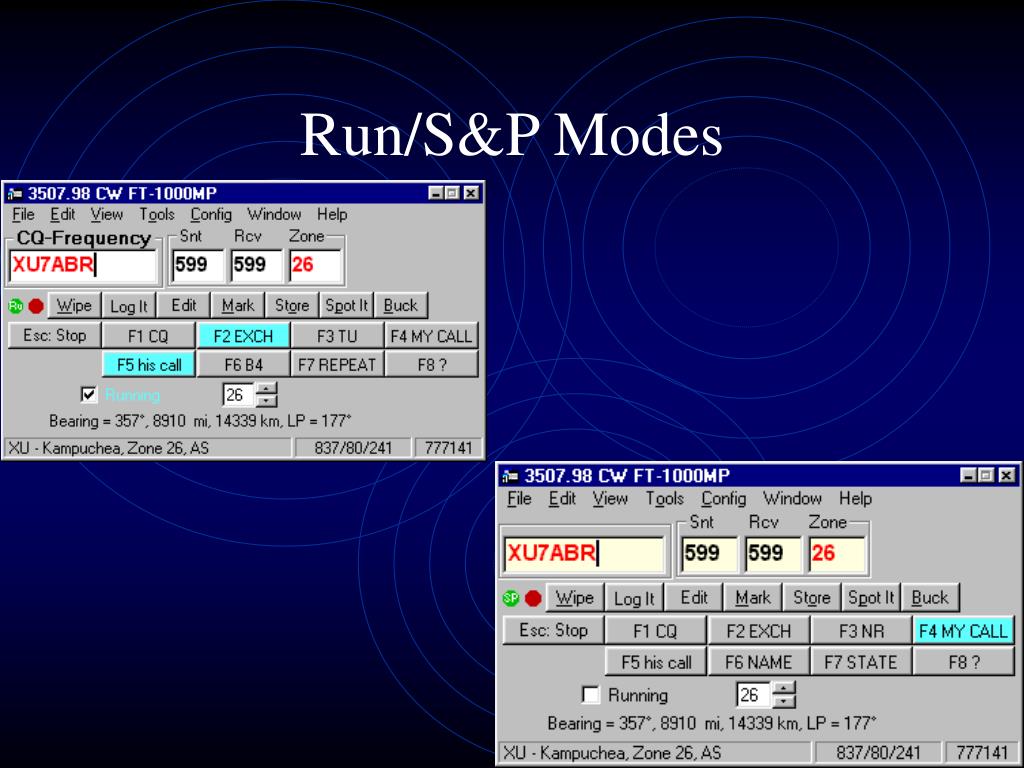Screen dimensions: 1024x768
Task: Click the CQ-Frequency callsign field showing XU7ABR
Action: [83, 265]
